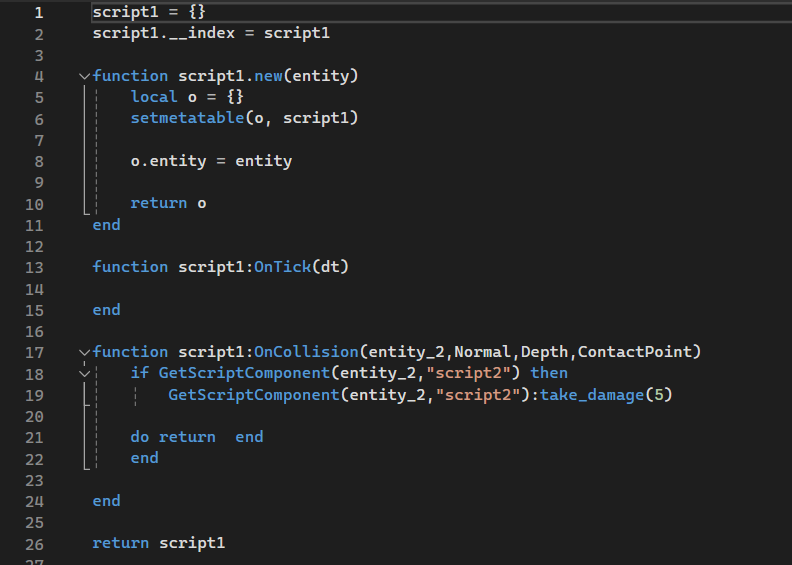792x565 pixels.
Task: Click the end keyword on line 24
Action: tap(106, 501)
